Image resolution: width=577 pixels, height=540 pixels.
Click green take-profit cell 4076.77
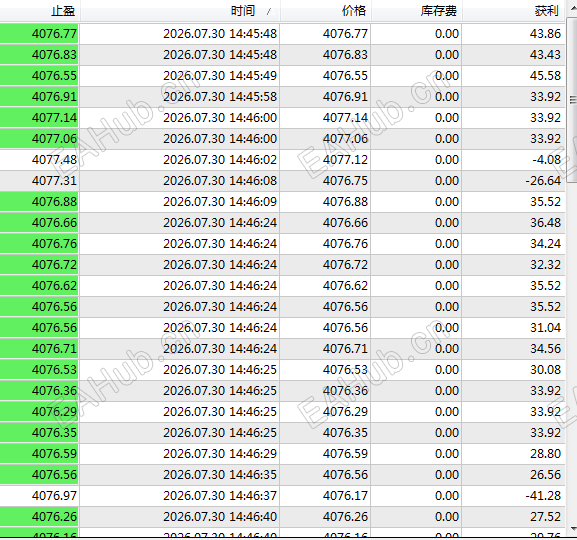(39, 34)
